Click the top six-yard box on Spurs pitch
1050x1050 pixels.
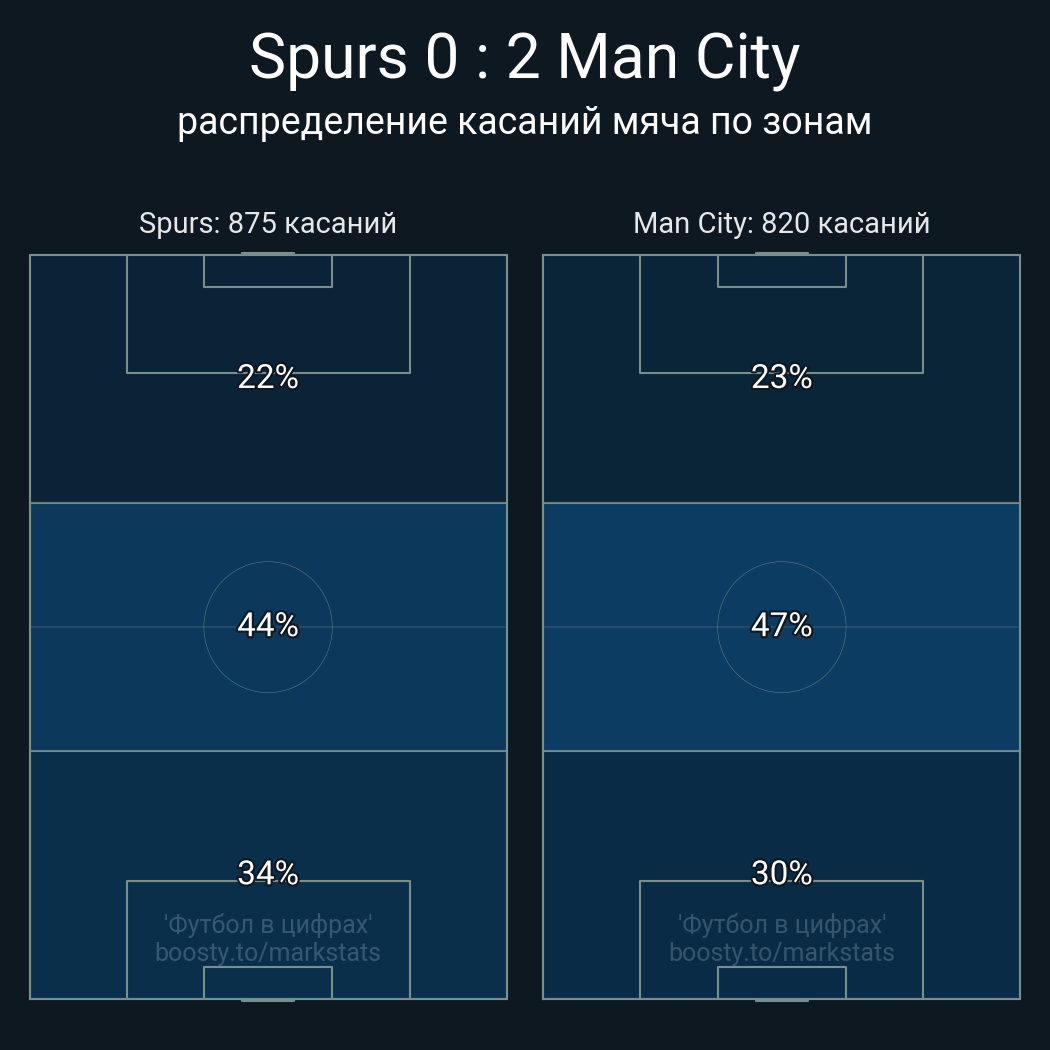coord(268,271)
